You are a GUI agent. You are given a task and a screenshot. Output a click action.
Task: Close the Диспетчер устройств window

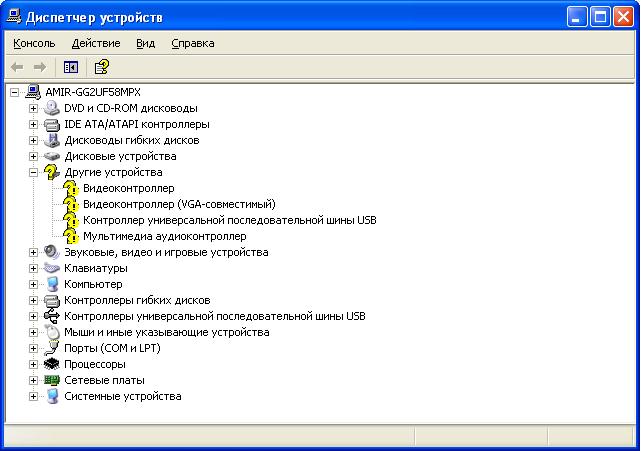[x=623, y=17]
